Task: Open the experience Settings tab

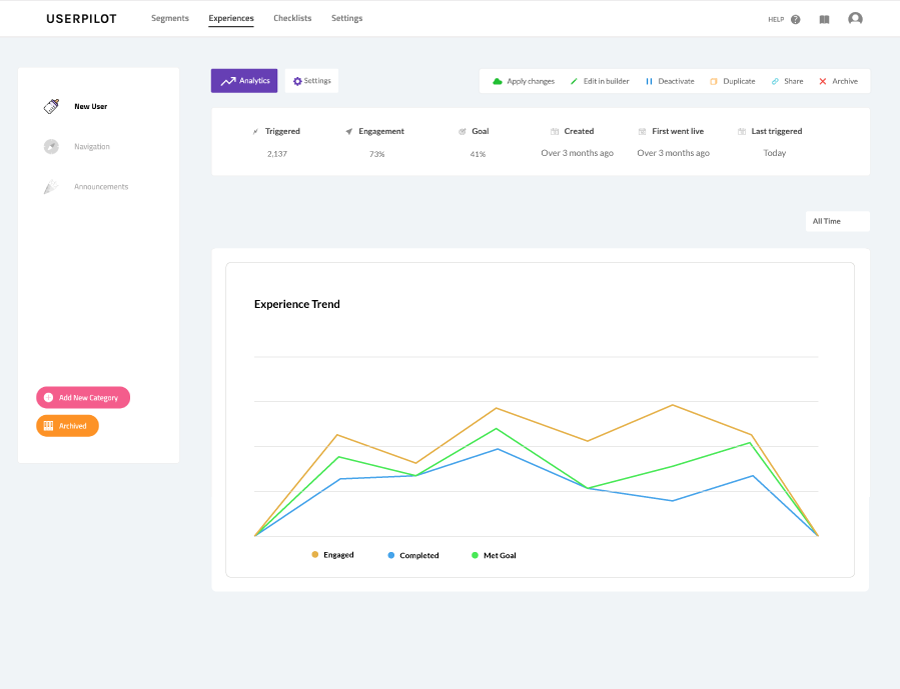Action: [x=312, y=81]
